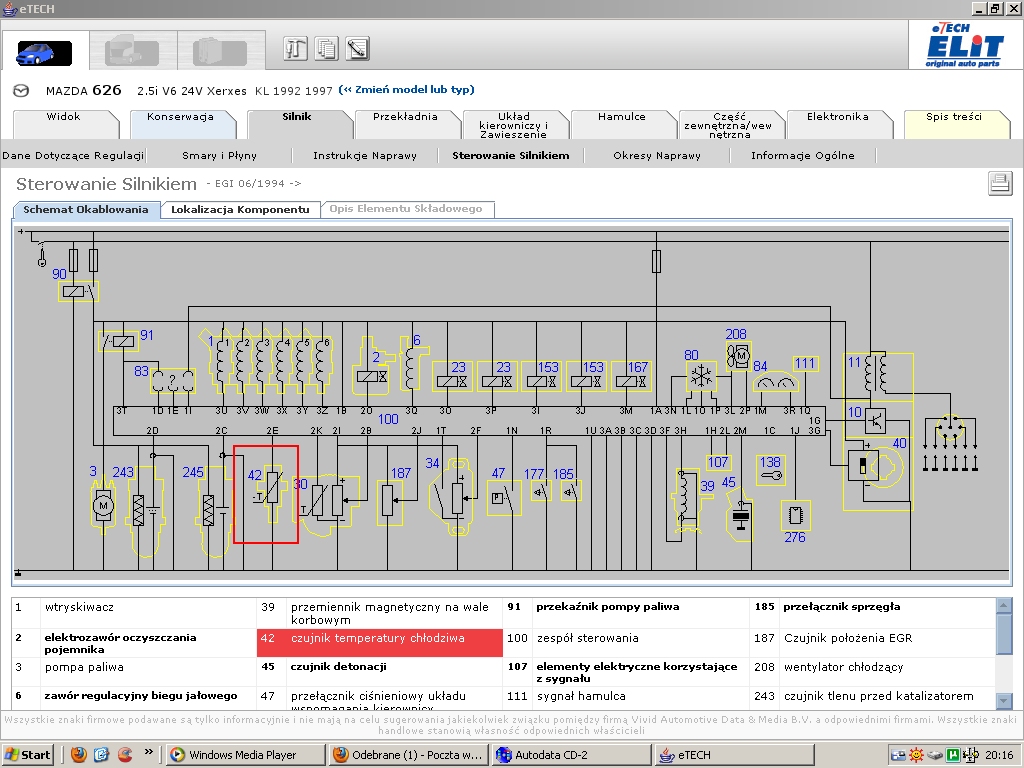Click Firefox icon in quick launch bar

coord(79,754)
